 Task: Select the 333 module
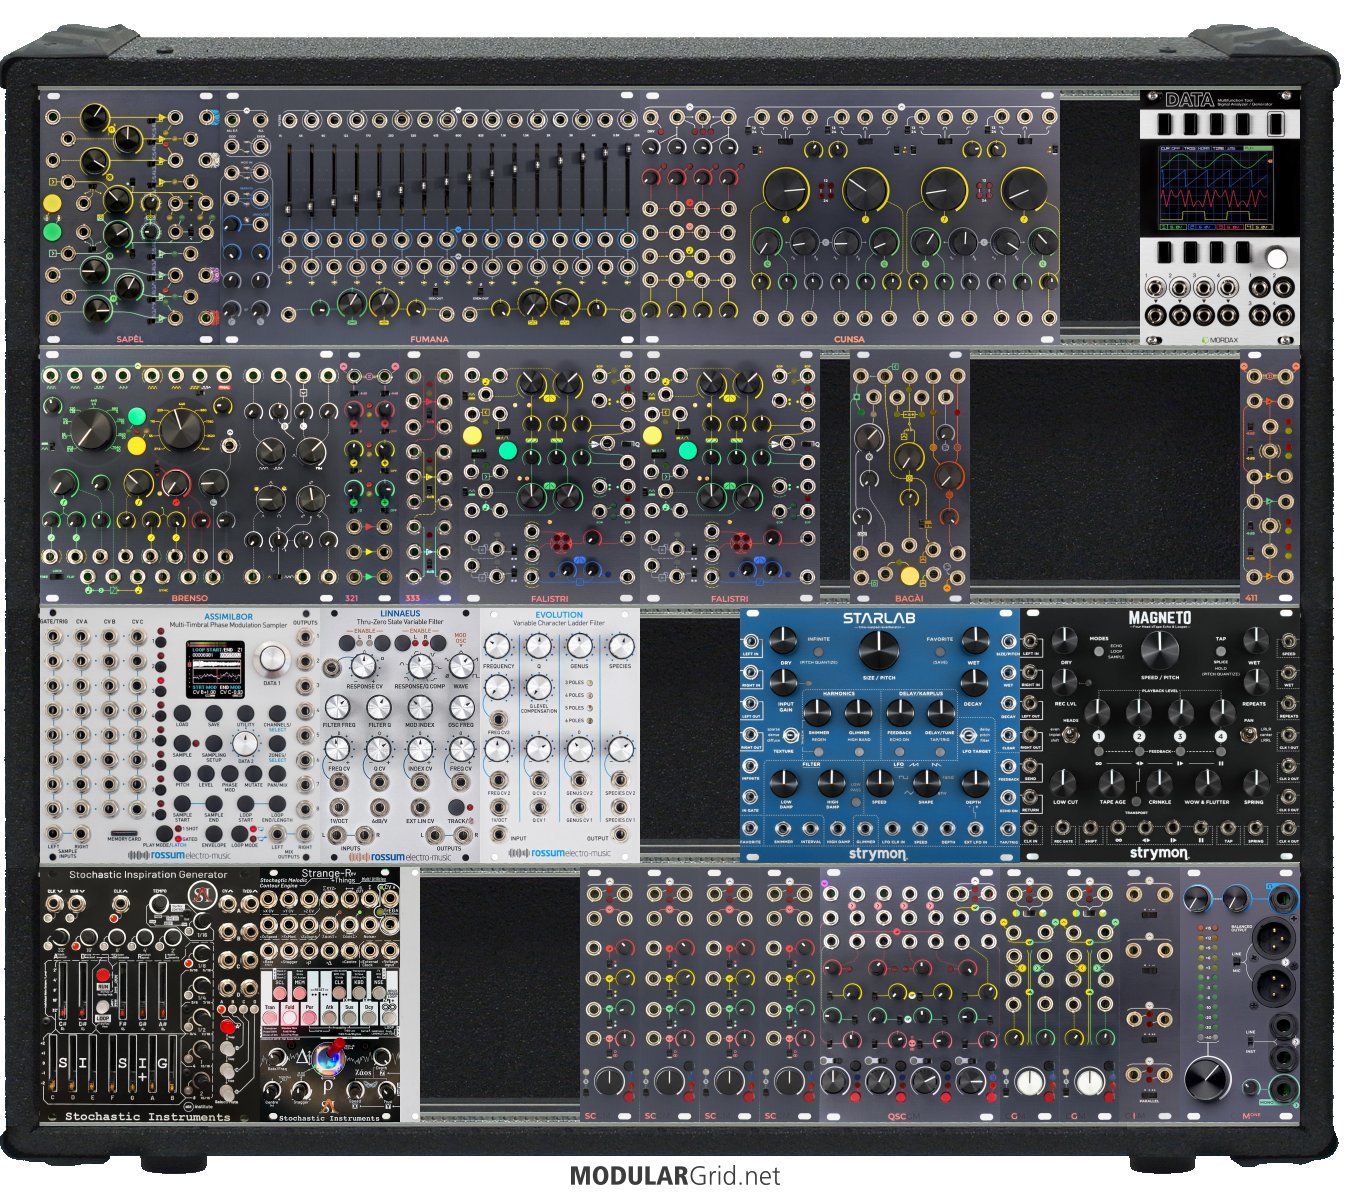pyautogui.click(x=430, y=475)
